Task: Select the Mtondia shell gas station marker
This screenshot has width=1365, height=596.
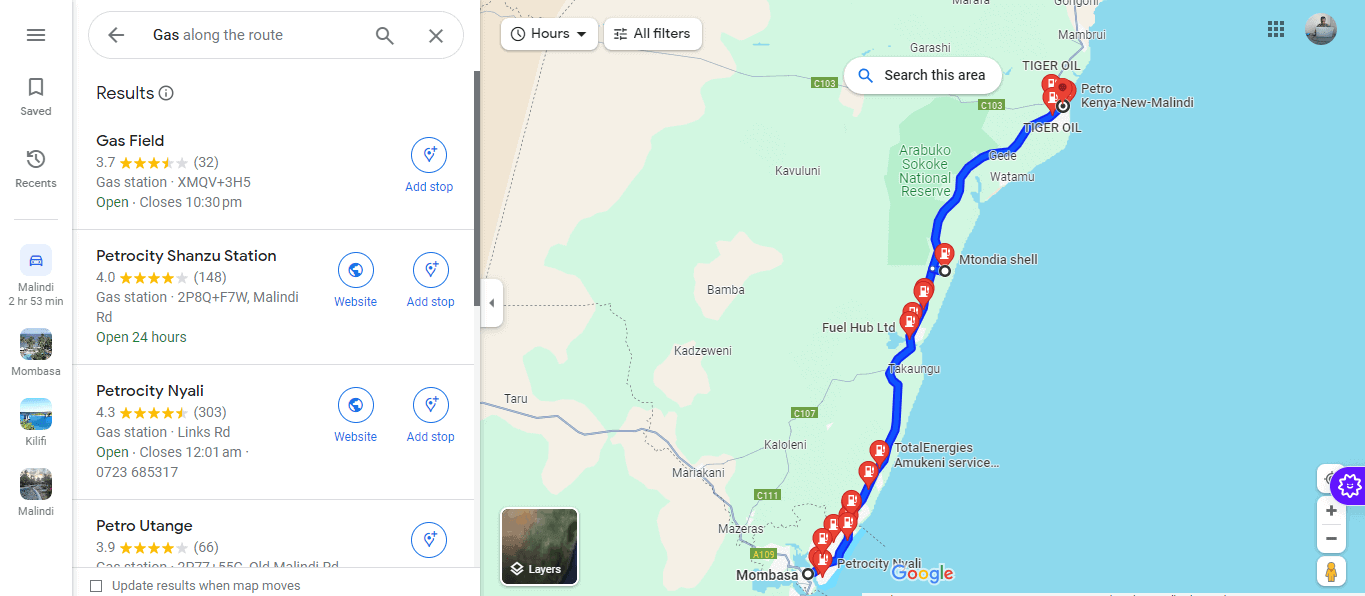Action: [x=944, y=253]
